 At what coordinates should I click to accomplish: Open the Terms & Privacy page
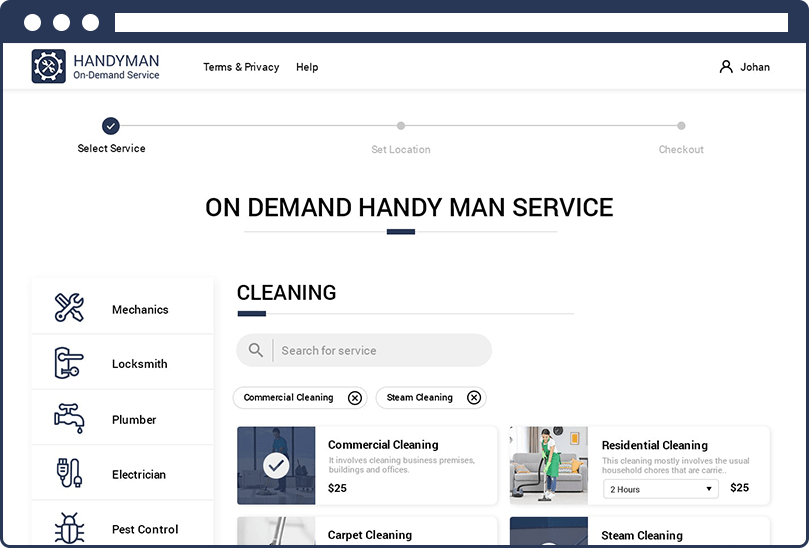point(241,67)
